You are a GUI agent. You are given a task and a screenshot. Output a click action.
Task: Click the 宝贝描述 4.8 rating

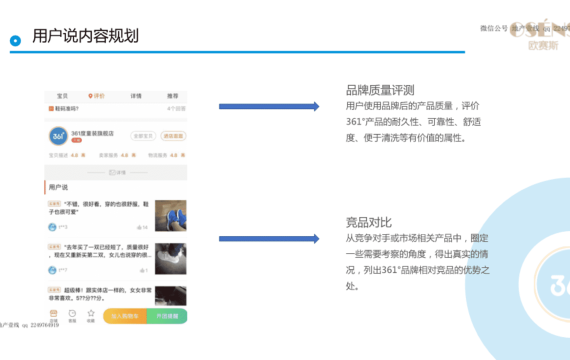[67, 155]
